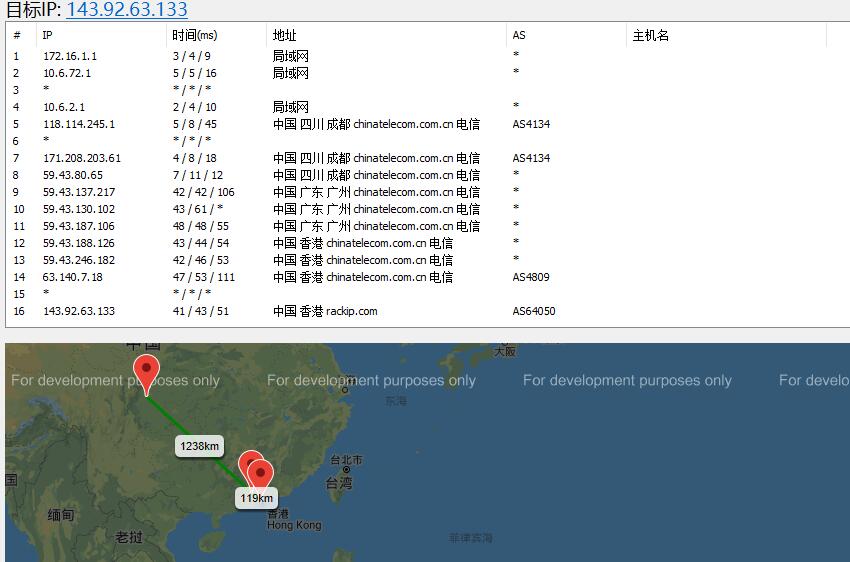Select row number 6 with timed-out hop
The width and height of the screenshot is (850, 562).
[16, 141]
